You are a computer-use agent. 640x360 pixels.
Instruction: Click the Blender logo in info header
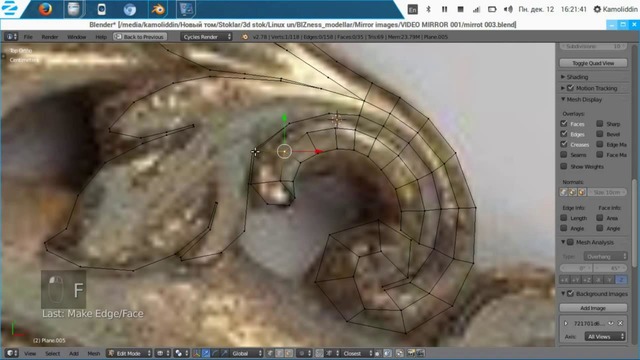coord(245,37)
